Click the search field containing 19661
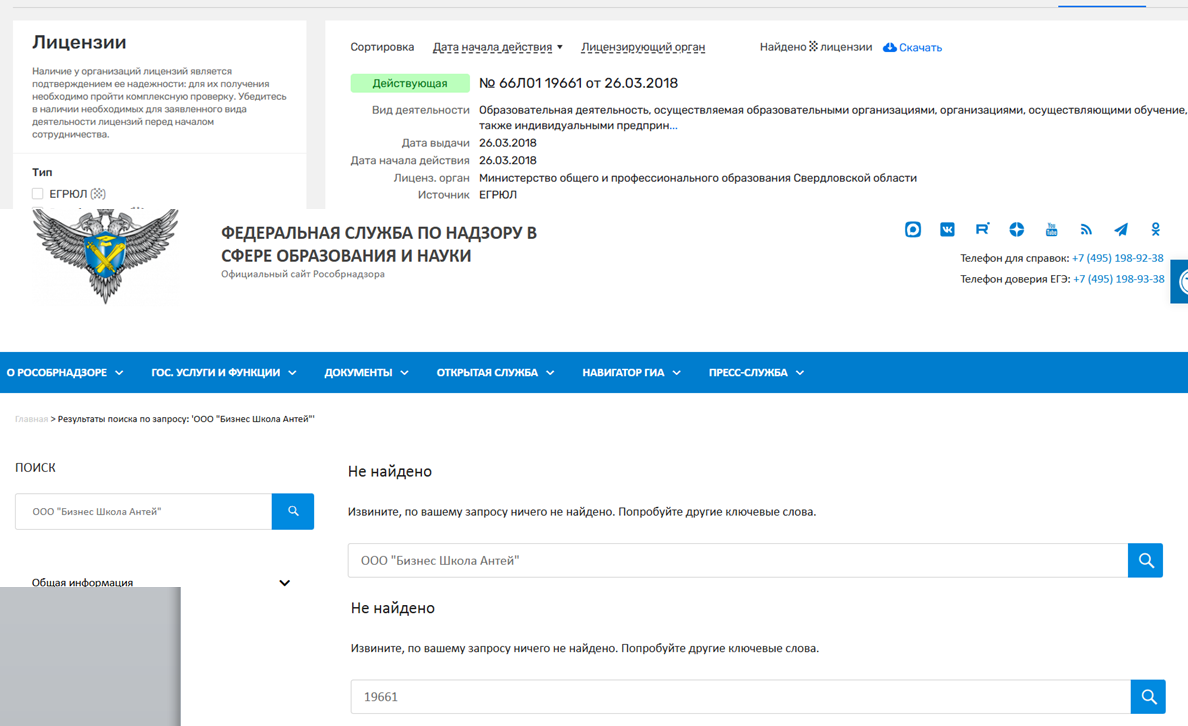1188x726 pixels. pos(740,697)
